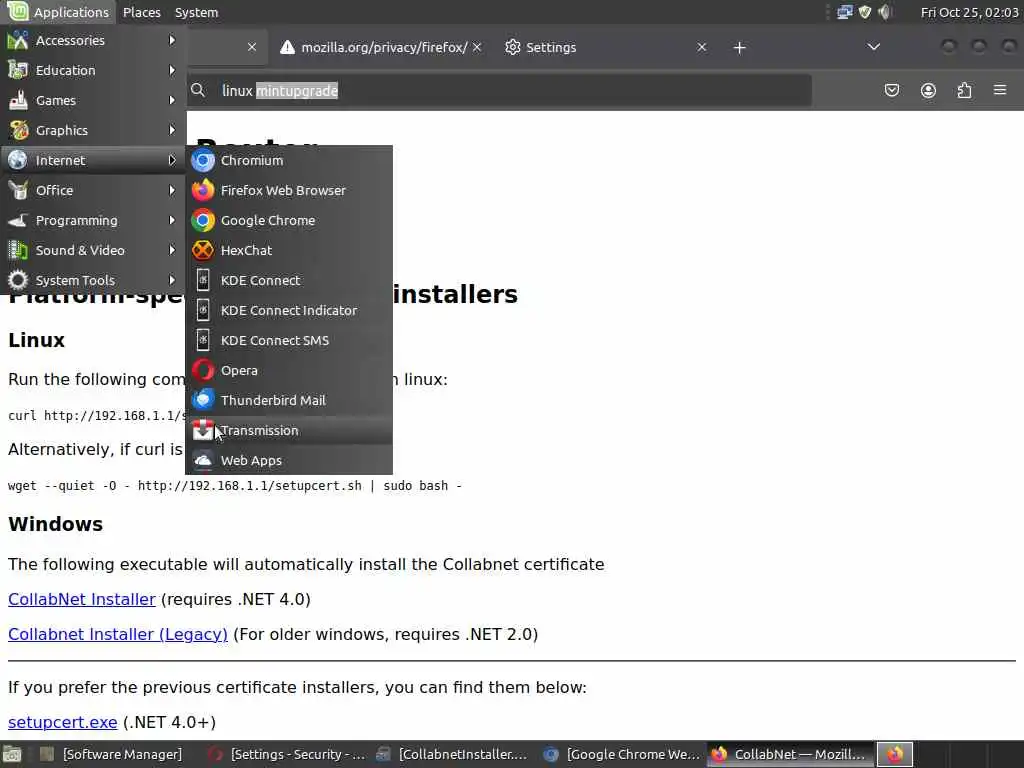Open Web Apps entry

(x=289, y=460)
